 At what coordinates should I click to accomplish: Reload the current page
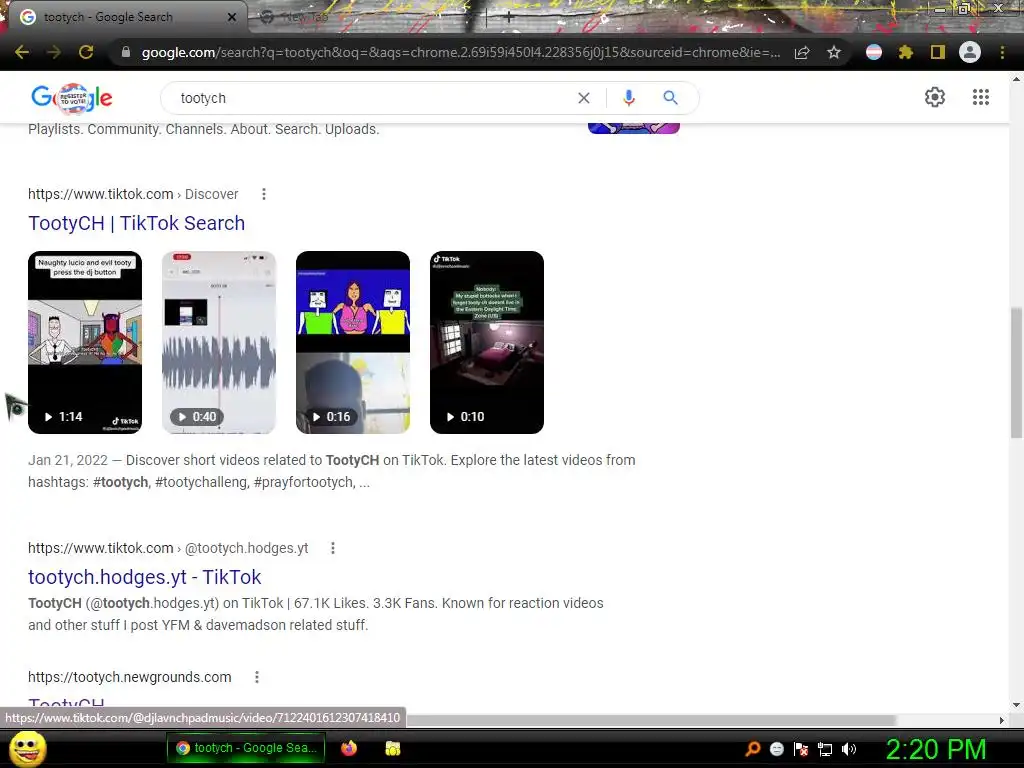click(x=86, y=52)
